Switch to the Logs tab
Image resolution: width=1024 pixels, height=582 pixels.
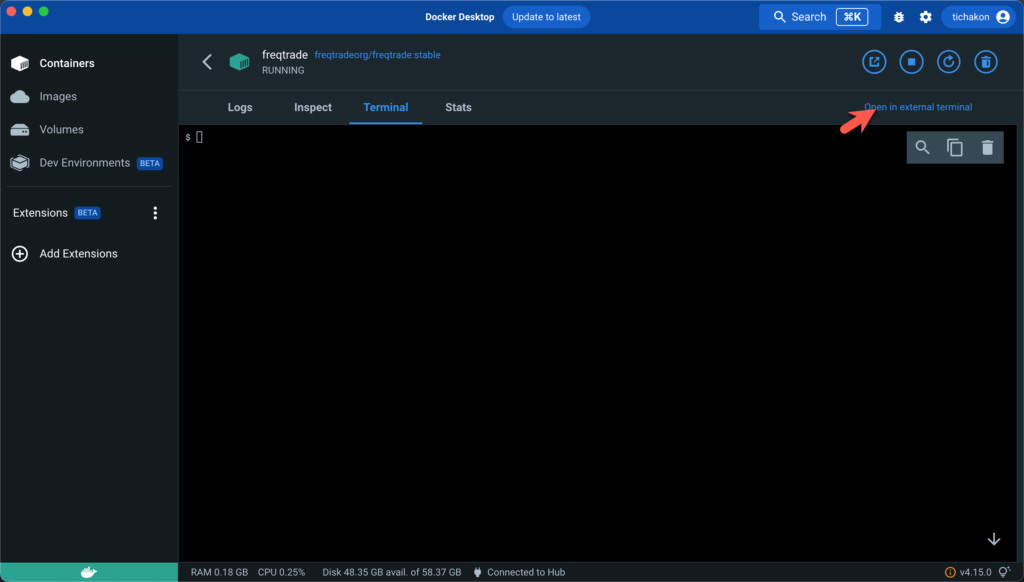click(240, 107)
